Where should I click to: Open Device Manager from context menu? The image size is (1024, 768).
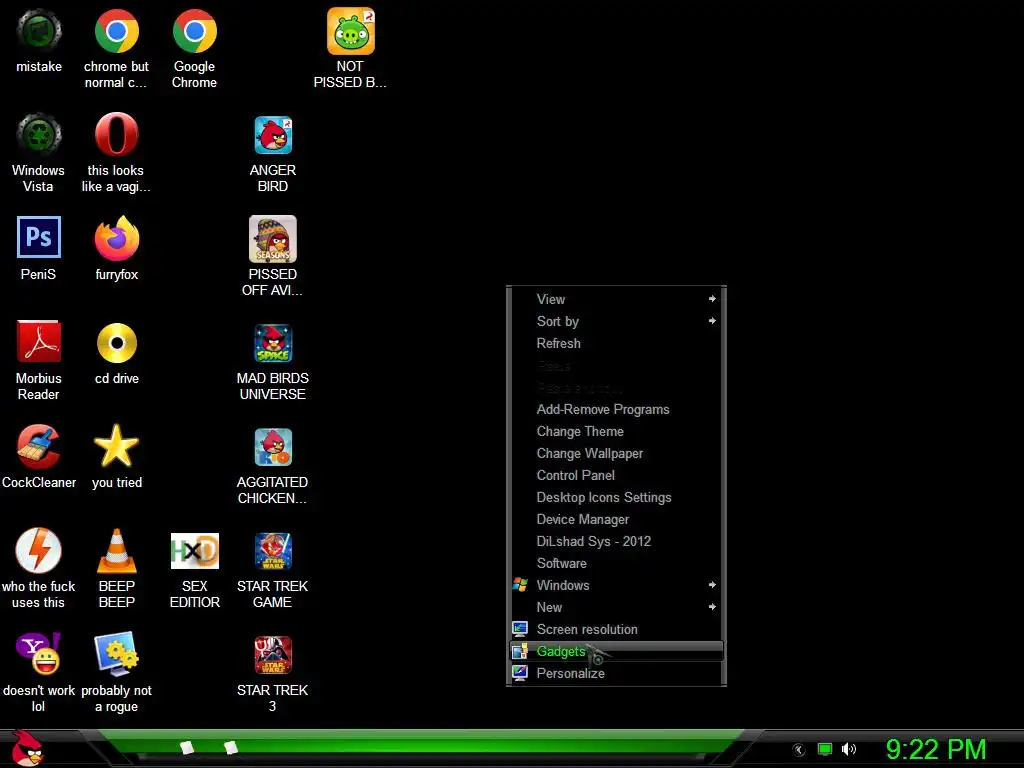(x=616, y=519)
